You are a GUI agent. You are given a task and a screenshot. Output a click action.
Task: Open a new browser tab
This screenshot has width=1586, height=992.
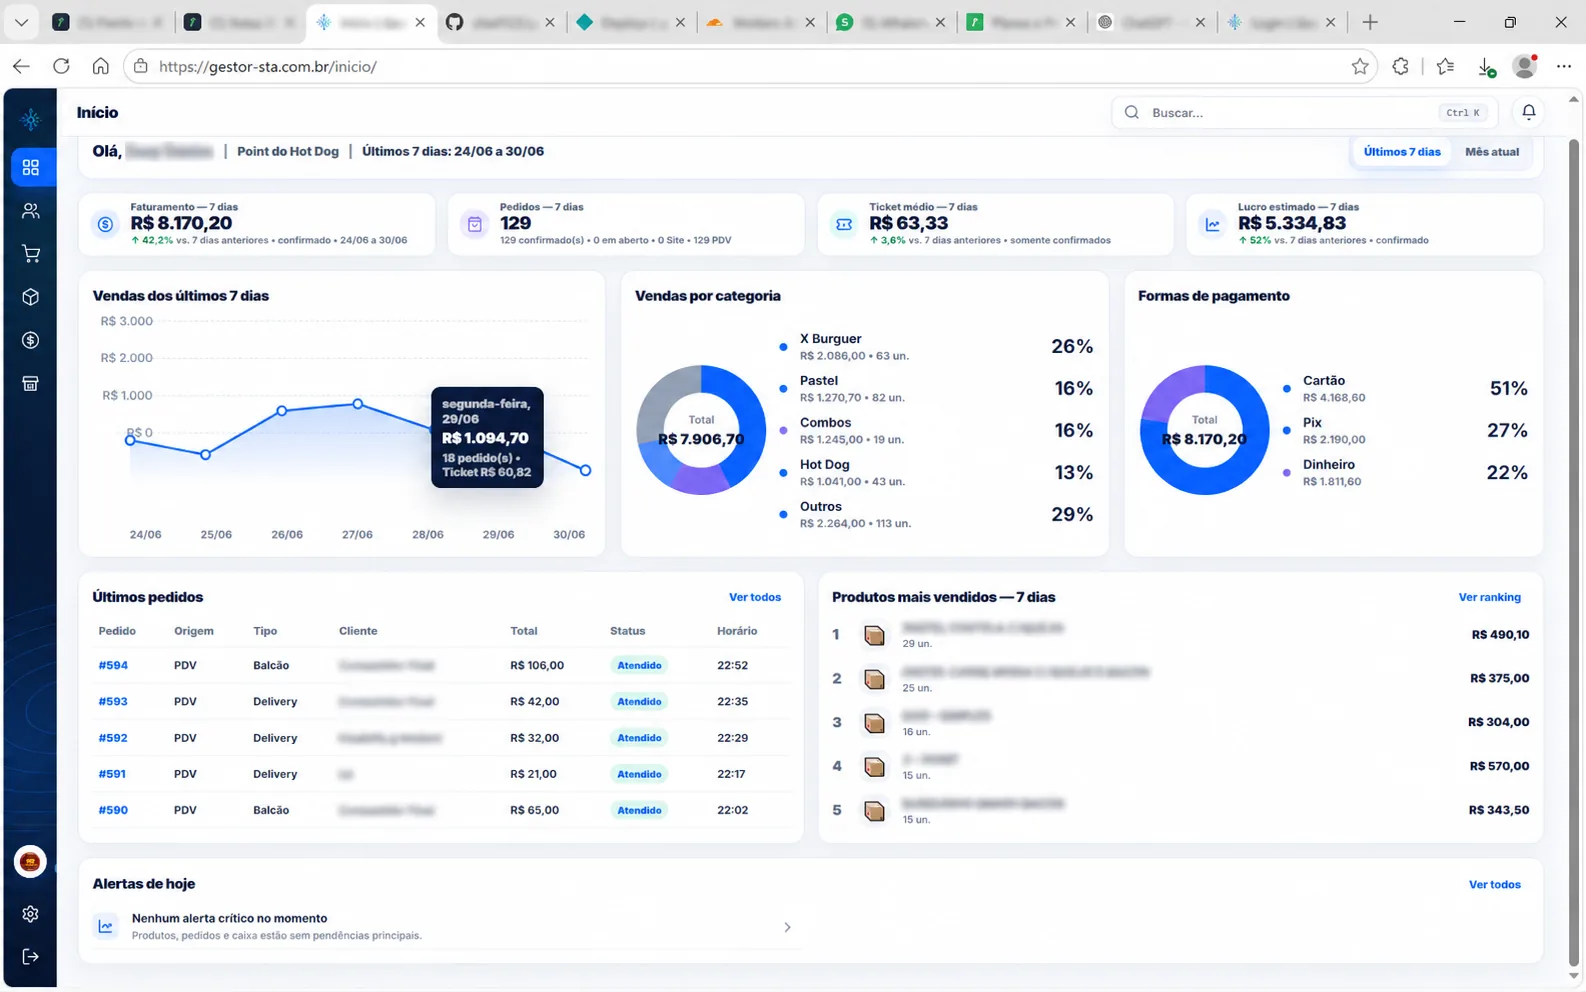point(1370,21)
